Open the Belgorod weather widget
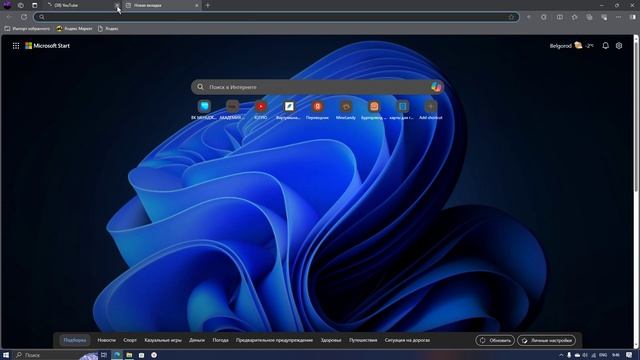The height and width of the screenshot is (360, 640). tap(571, 46)
